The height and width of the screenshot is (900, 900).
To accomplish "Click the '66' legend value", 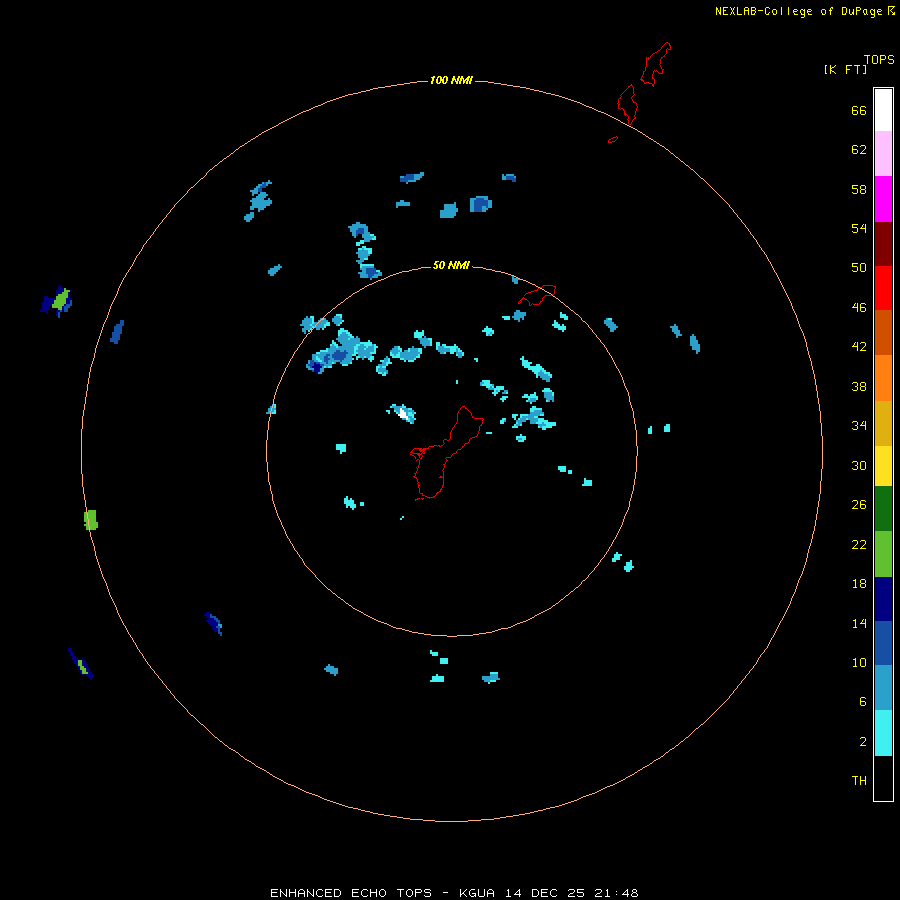I will coord(859,110).
